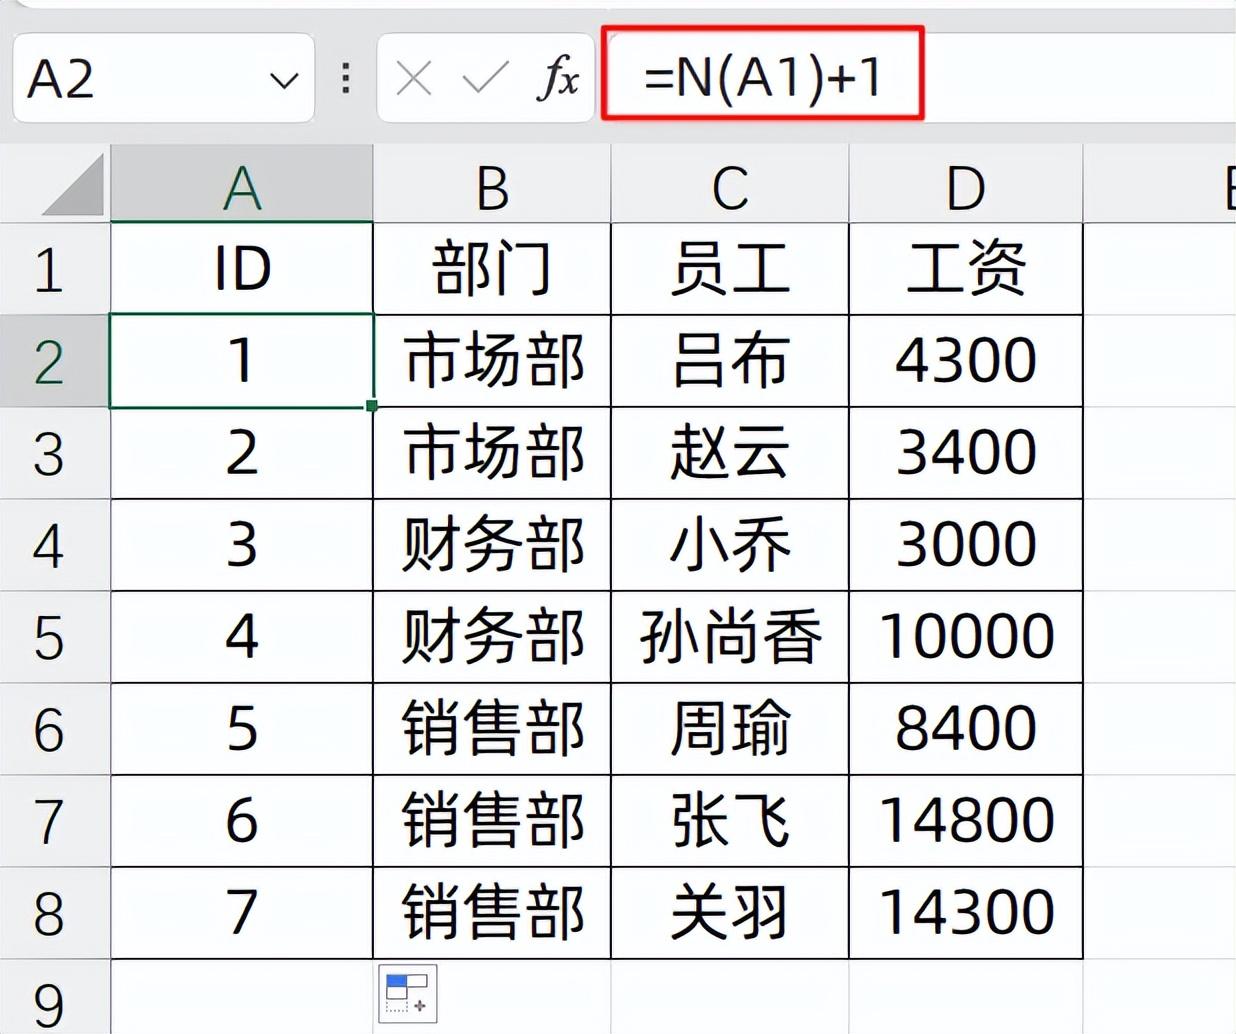This screenshot has width=1236, height=1034.
Task: Select row 4 header
Action: coord(54,545)
